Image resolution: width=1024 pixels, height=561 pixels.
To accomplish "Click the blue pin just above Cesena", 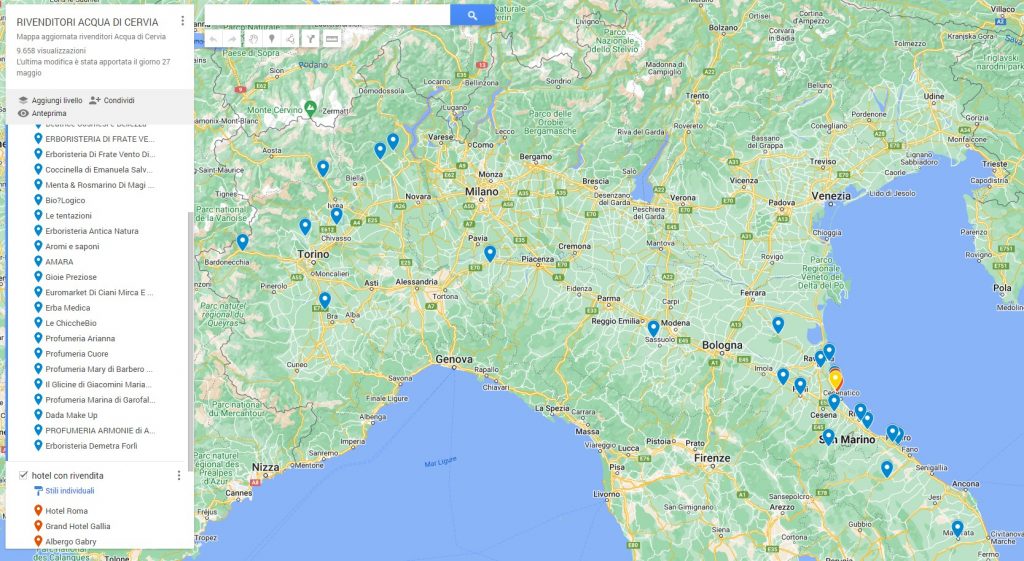I will (834, 402).
